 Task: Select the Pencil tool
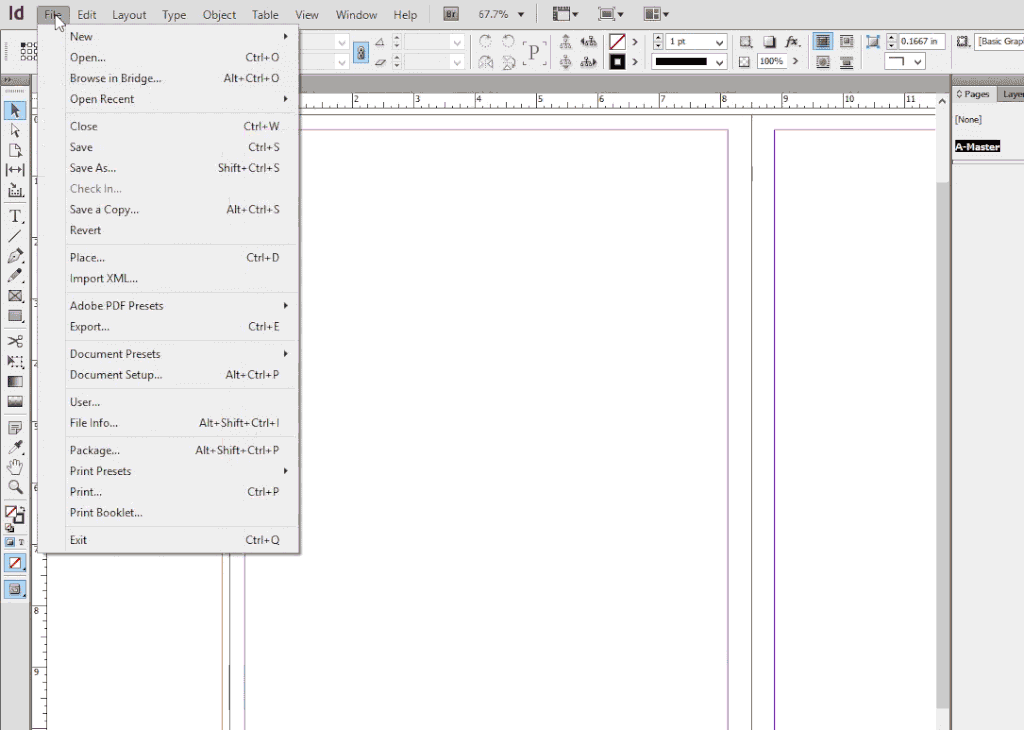14,276
